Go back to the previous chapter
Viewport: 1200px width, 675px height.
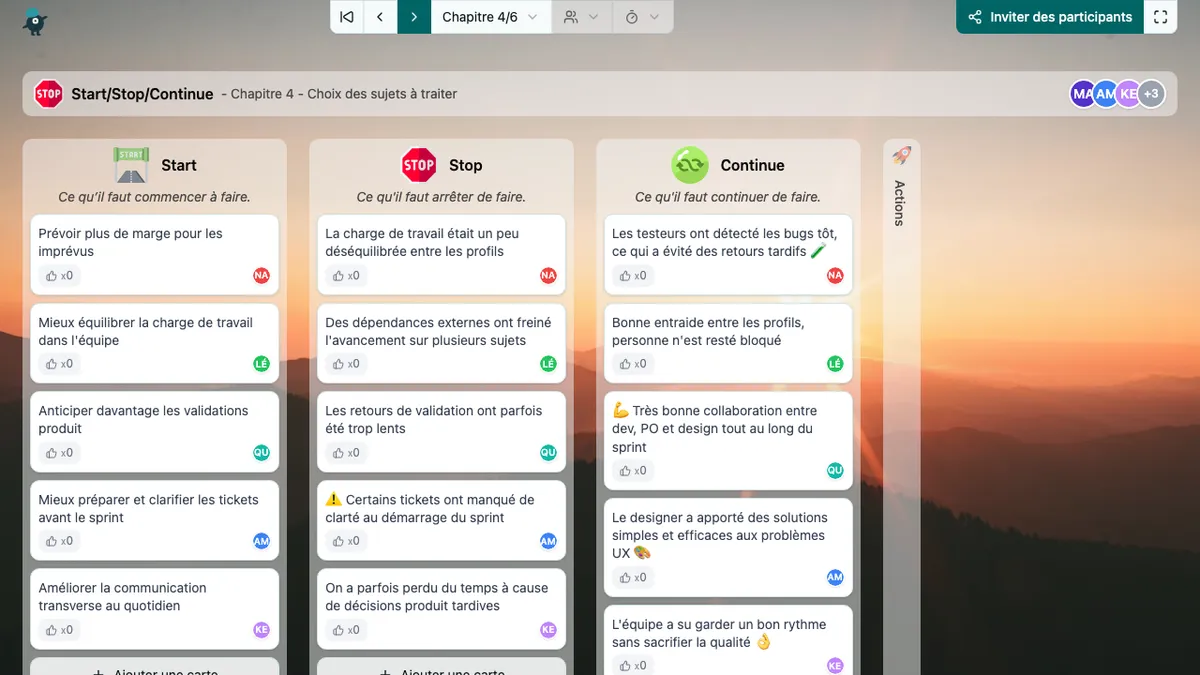(380, 17)
